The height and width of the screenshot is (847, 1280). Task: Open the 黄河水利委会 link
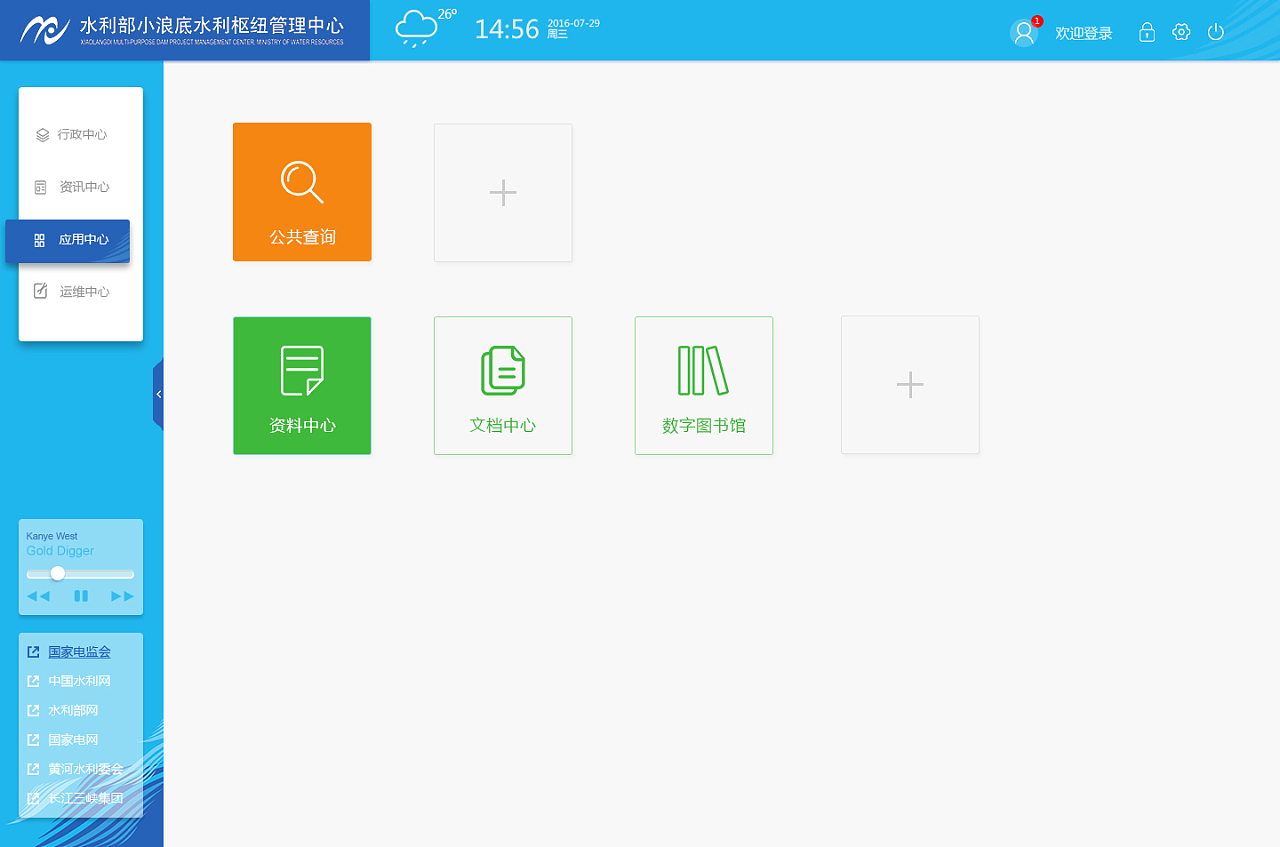(x=86, y=769)
